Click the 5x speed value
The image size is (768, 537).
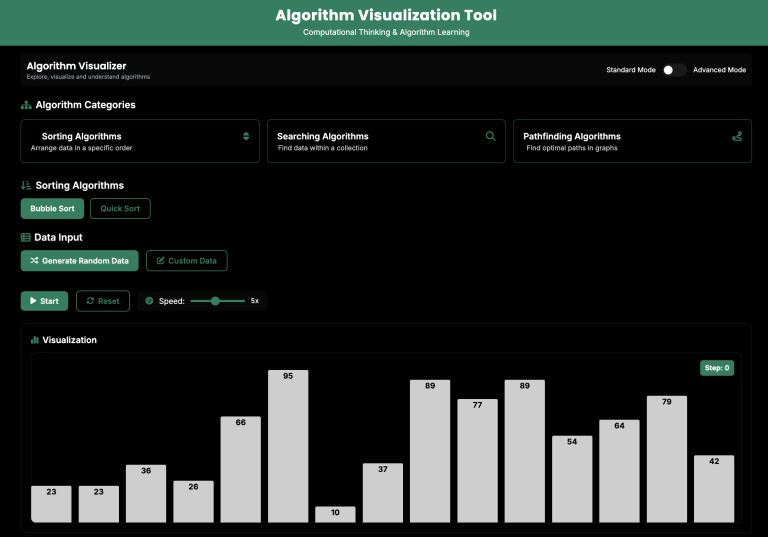(x=255, y=301)
